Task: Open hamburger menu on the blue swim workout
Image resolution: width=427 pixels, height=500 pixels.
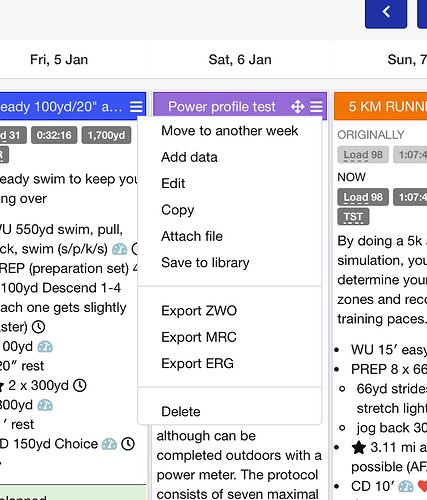Action: pos(136,107)
